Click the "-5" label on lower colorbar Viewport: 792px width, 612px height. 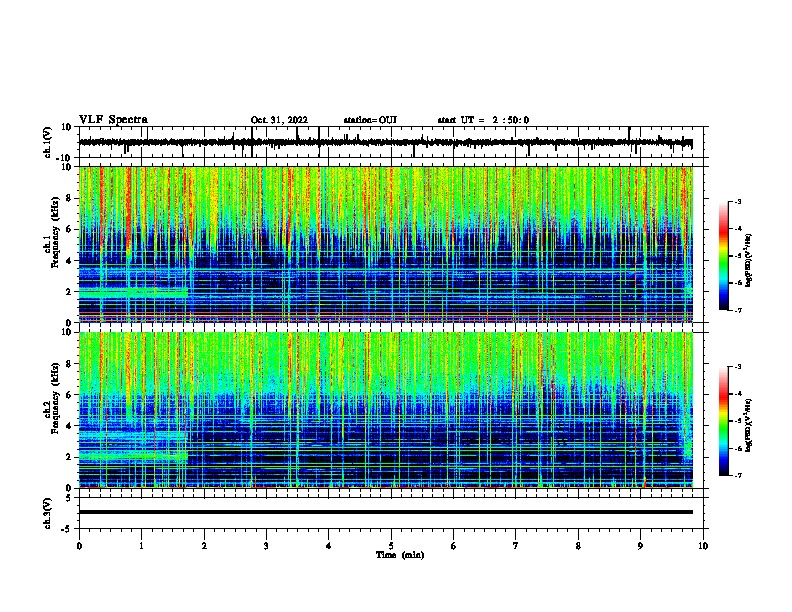click(x=737, y=421)
